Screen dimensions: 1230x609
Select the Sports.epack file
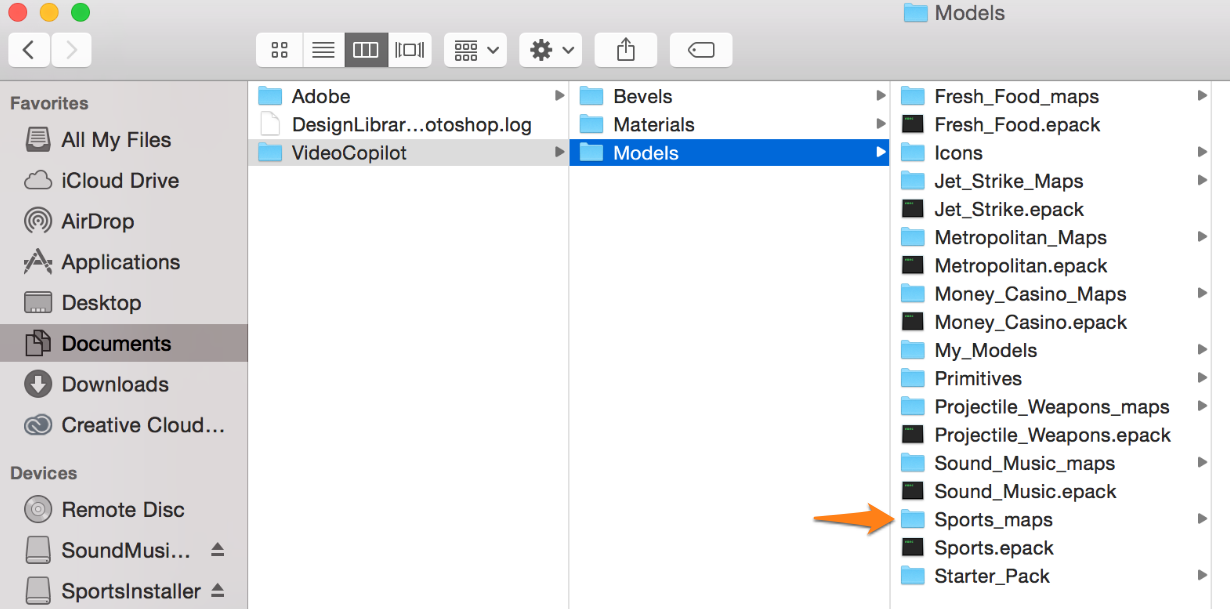tap(993, 548)
